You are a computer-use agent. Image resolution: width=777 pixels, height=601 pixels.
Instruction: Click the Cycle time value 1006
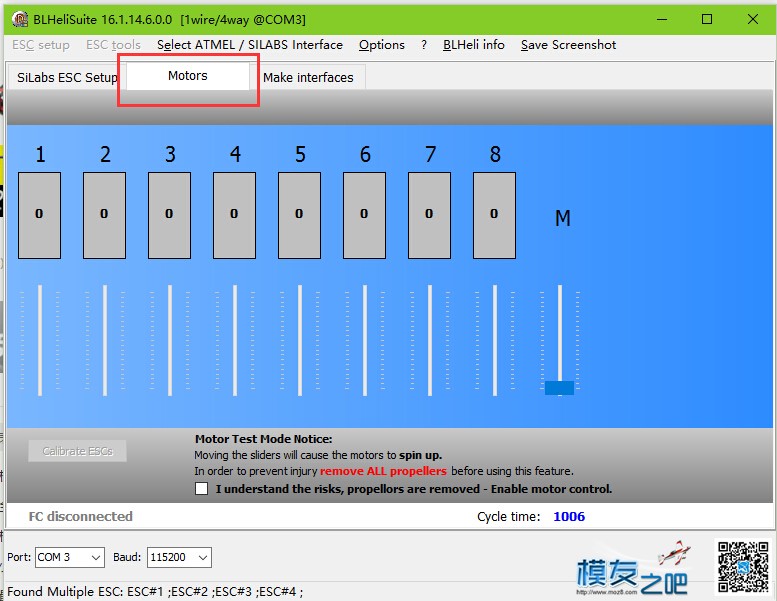coord(569,517)
